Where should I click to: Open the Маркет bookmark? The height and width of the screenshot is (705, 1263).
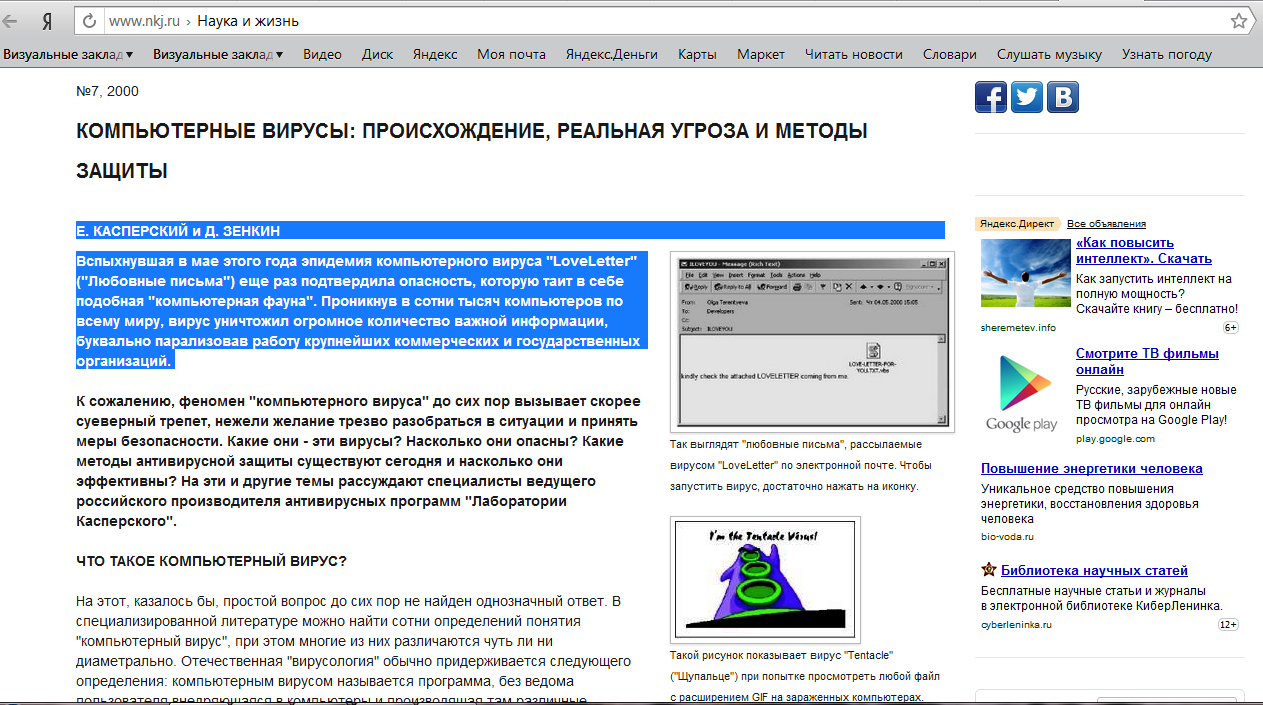click(761, 55)
